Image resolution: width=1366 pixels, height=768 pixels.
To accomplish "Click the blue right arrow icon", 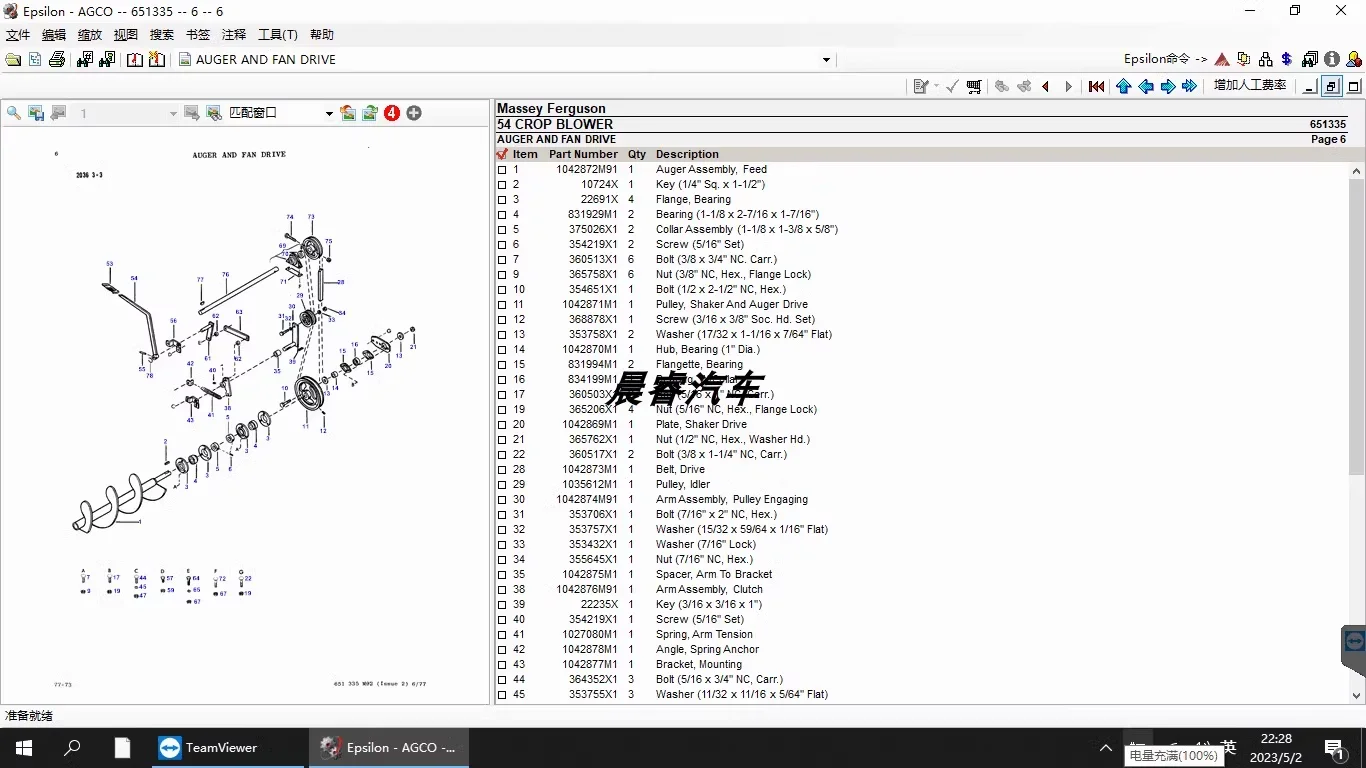I will point(1168,87).
